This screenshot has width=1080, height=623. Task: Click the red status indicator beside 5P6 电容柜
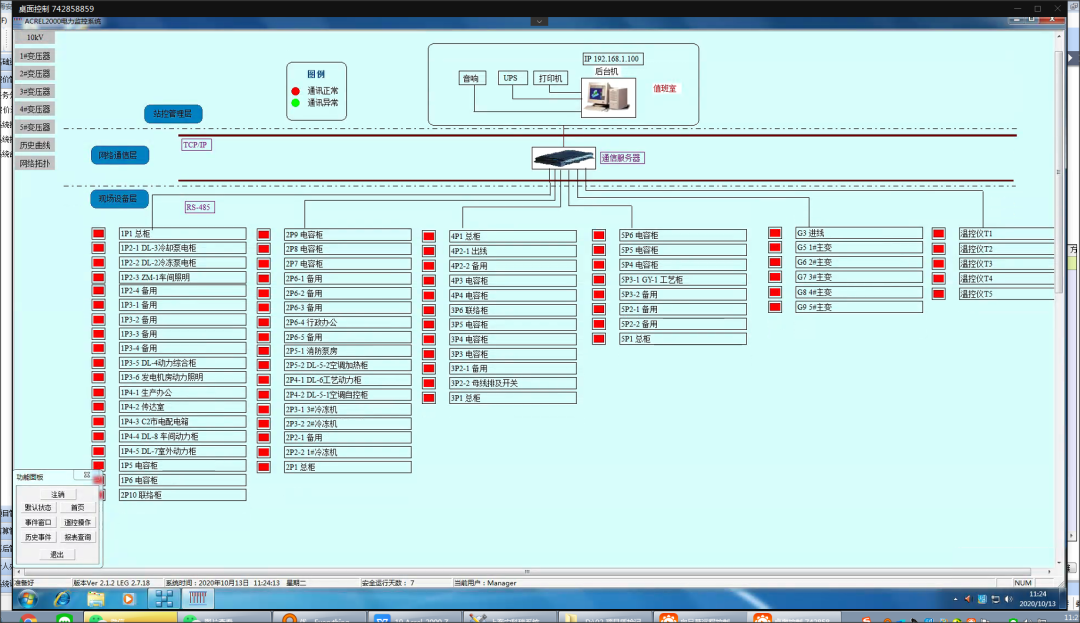[599, 234]
